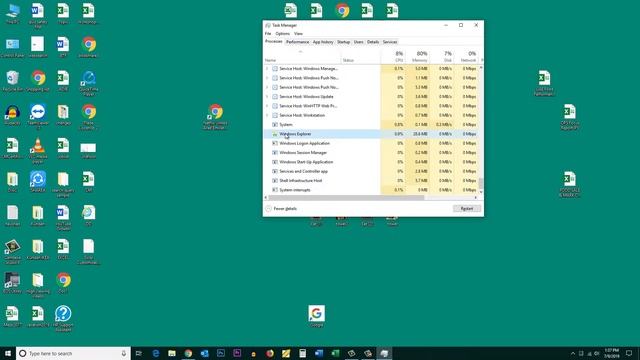
Task: Select the QuickTime Player desktop icon
Action: (x=89, y=83)
